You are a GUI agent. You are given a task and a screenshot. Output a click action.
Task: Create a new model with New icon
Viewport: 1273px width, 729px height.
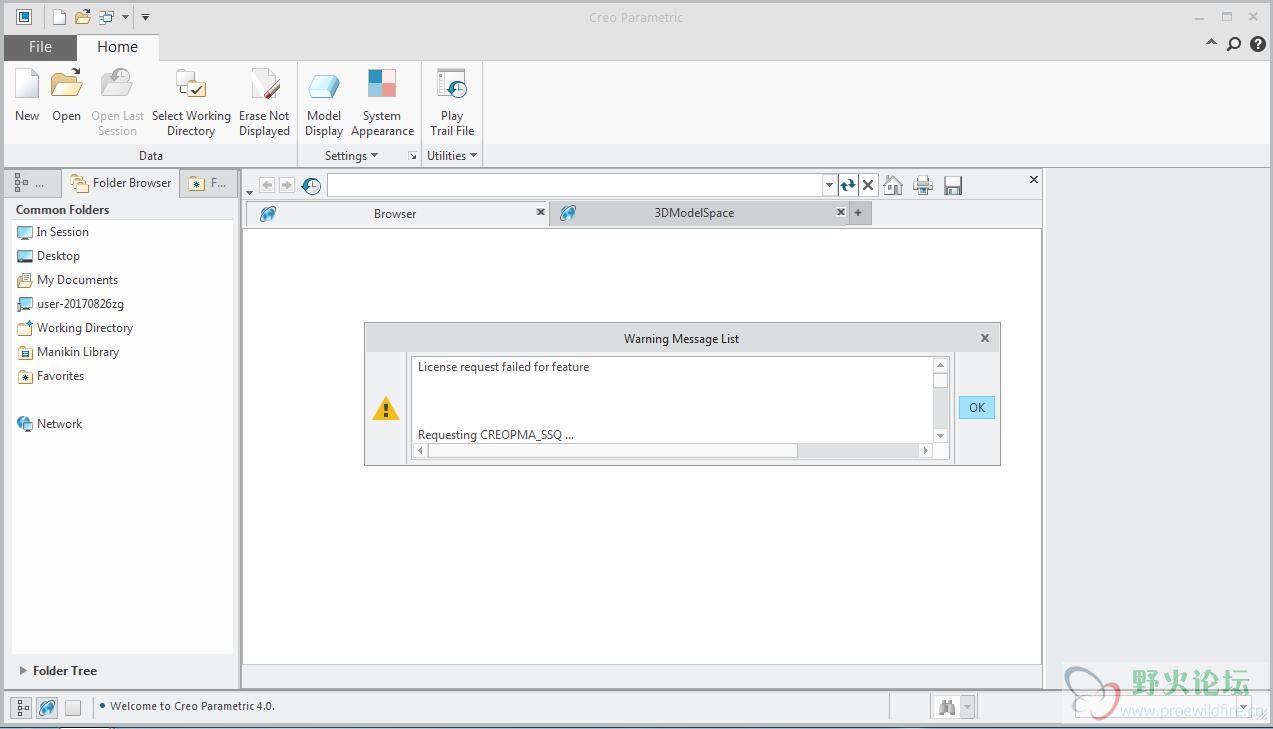pos(27,96)
